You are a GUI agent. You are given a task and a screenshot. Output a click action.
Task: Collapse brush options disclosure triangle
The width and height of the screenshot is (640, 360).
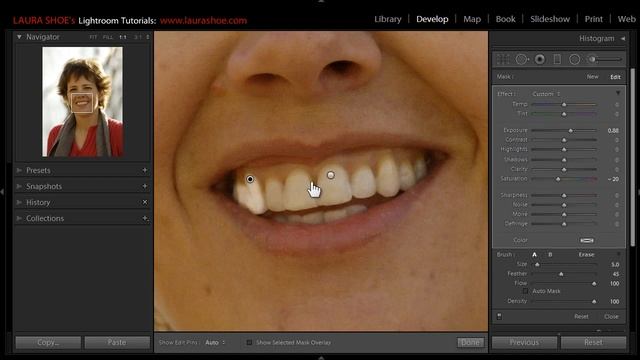pyautogui.click(x=618, y=254)
